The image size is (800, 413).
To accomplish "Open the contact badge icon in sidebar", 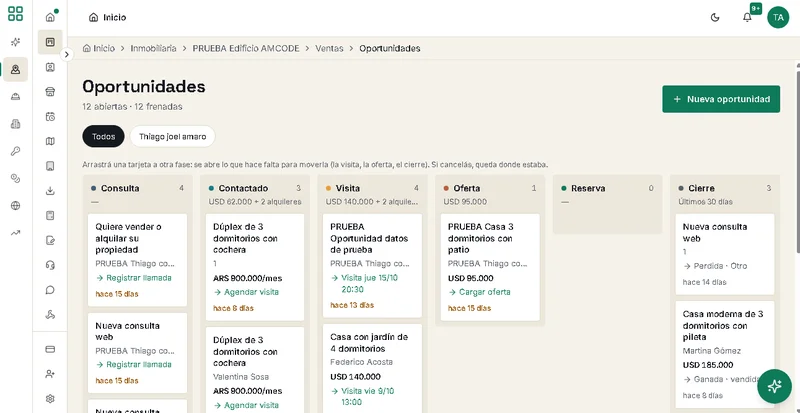I will pyautogui.click(x=50, y=67).
